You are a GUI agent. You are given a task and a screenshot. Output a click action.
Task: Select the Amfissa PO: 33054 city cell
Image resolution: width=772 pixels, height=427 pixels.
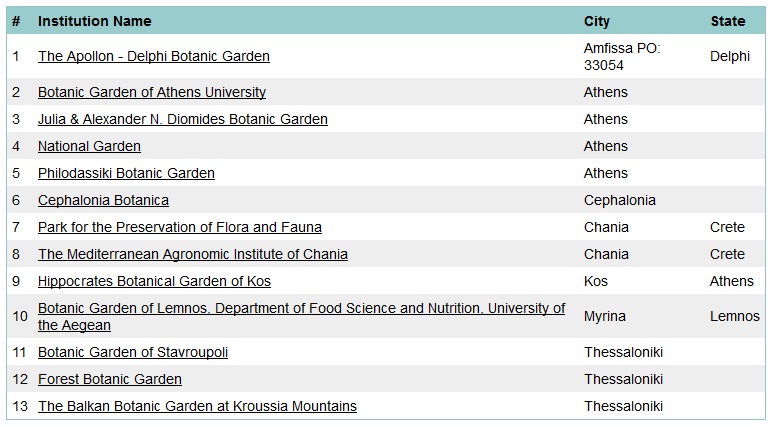click(x=622, y=57)
